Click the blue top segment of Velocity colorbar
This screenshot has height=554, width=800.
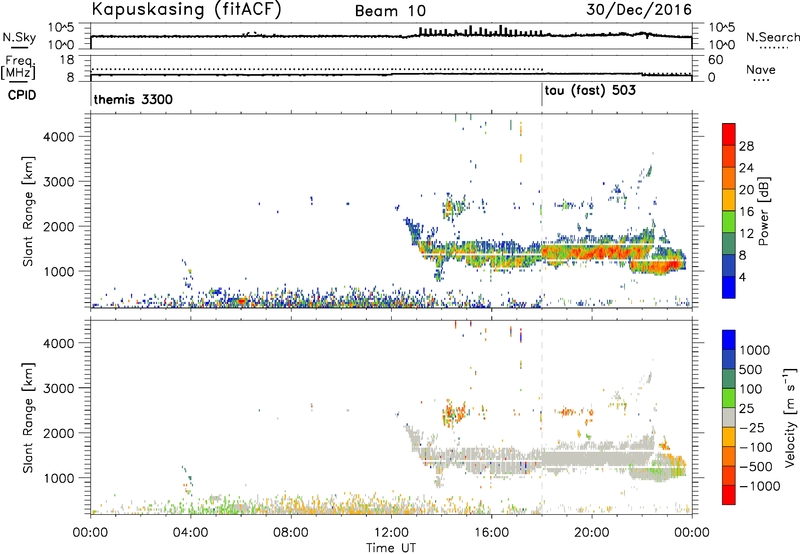[x=729, y=340]
